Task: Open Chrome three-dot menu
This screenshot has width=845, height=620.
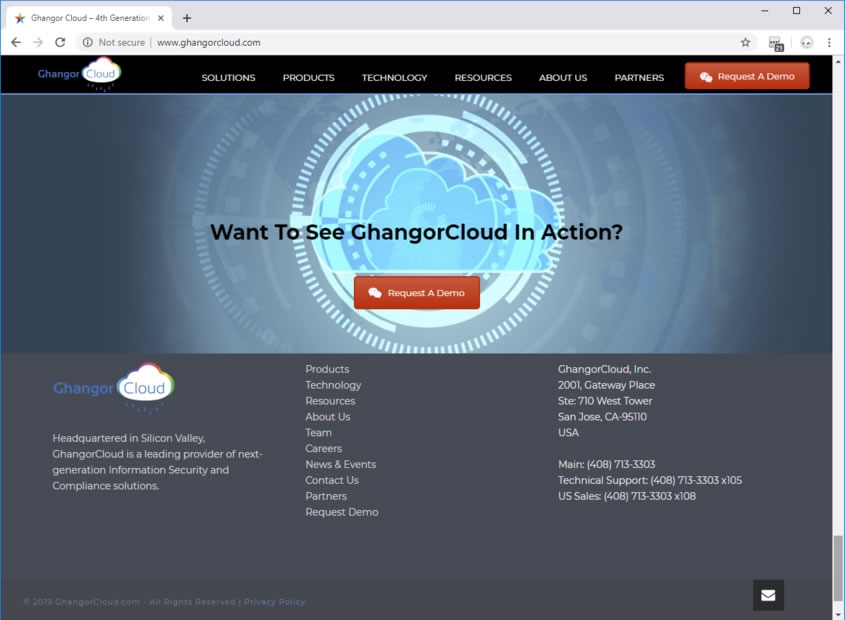Action: [x=829, y=43]
